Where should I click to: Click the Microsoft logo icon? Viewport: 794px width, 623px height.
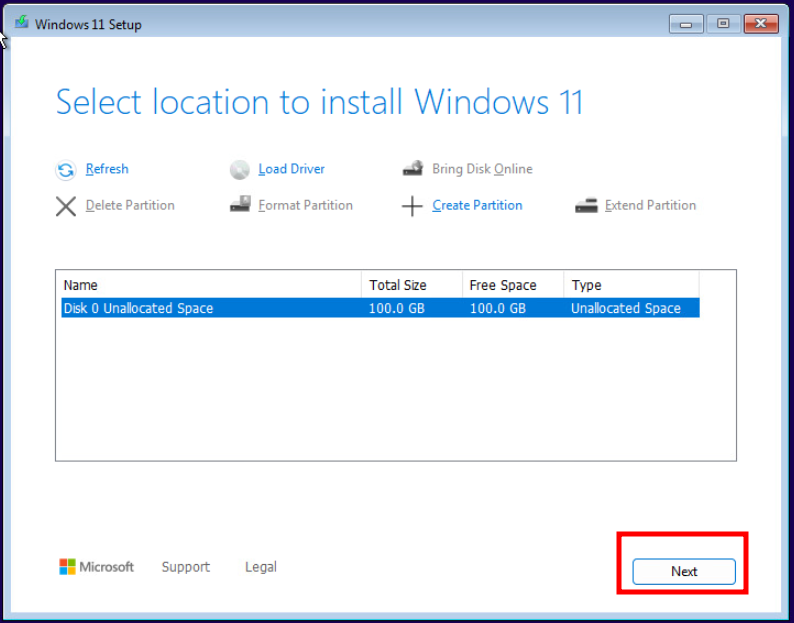67,567
